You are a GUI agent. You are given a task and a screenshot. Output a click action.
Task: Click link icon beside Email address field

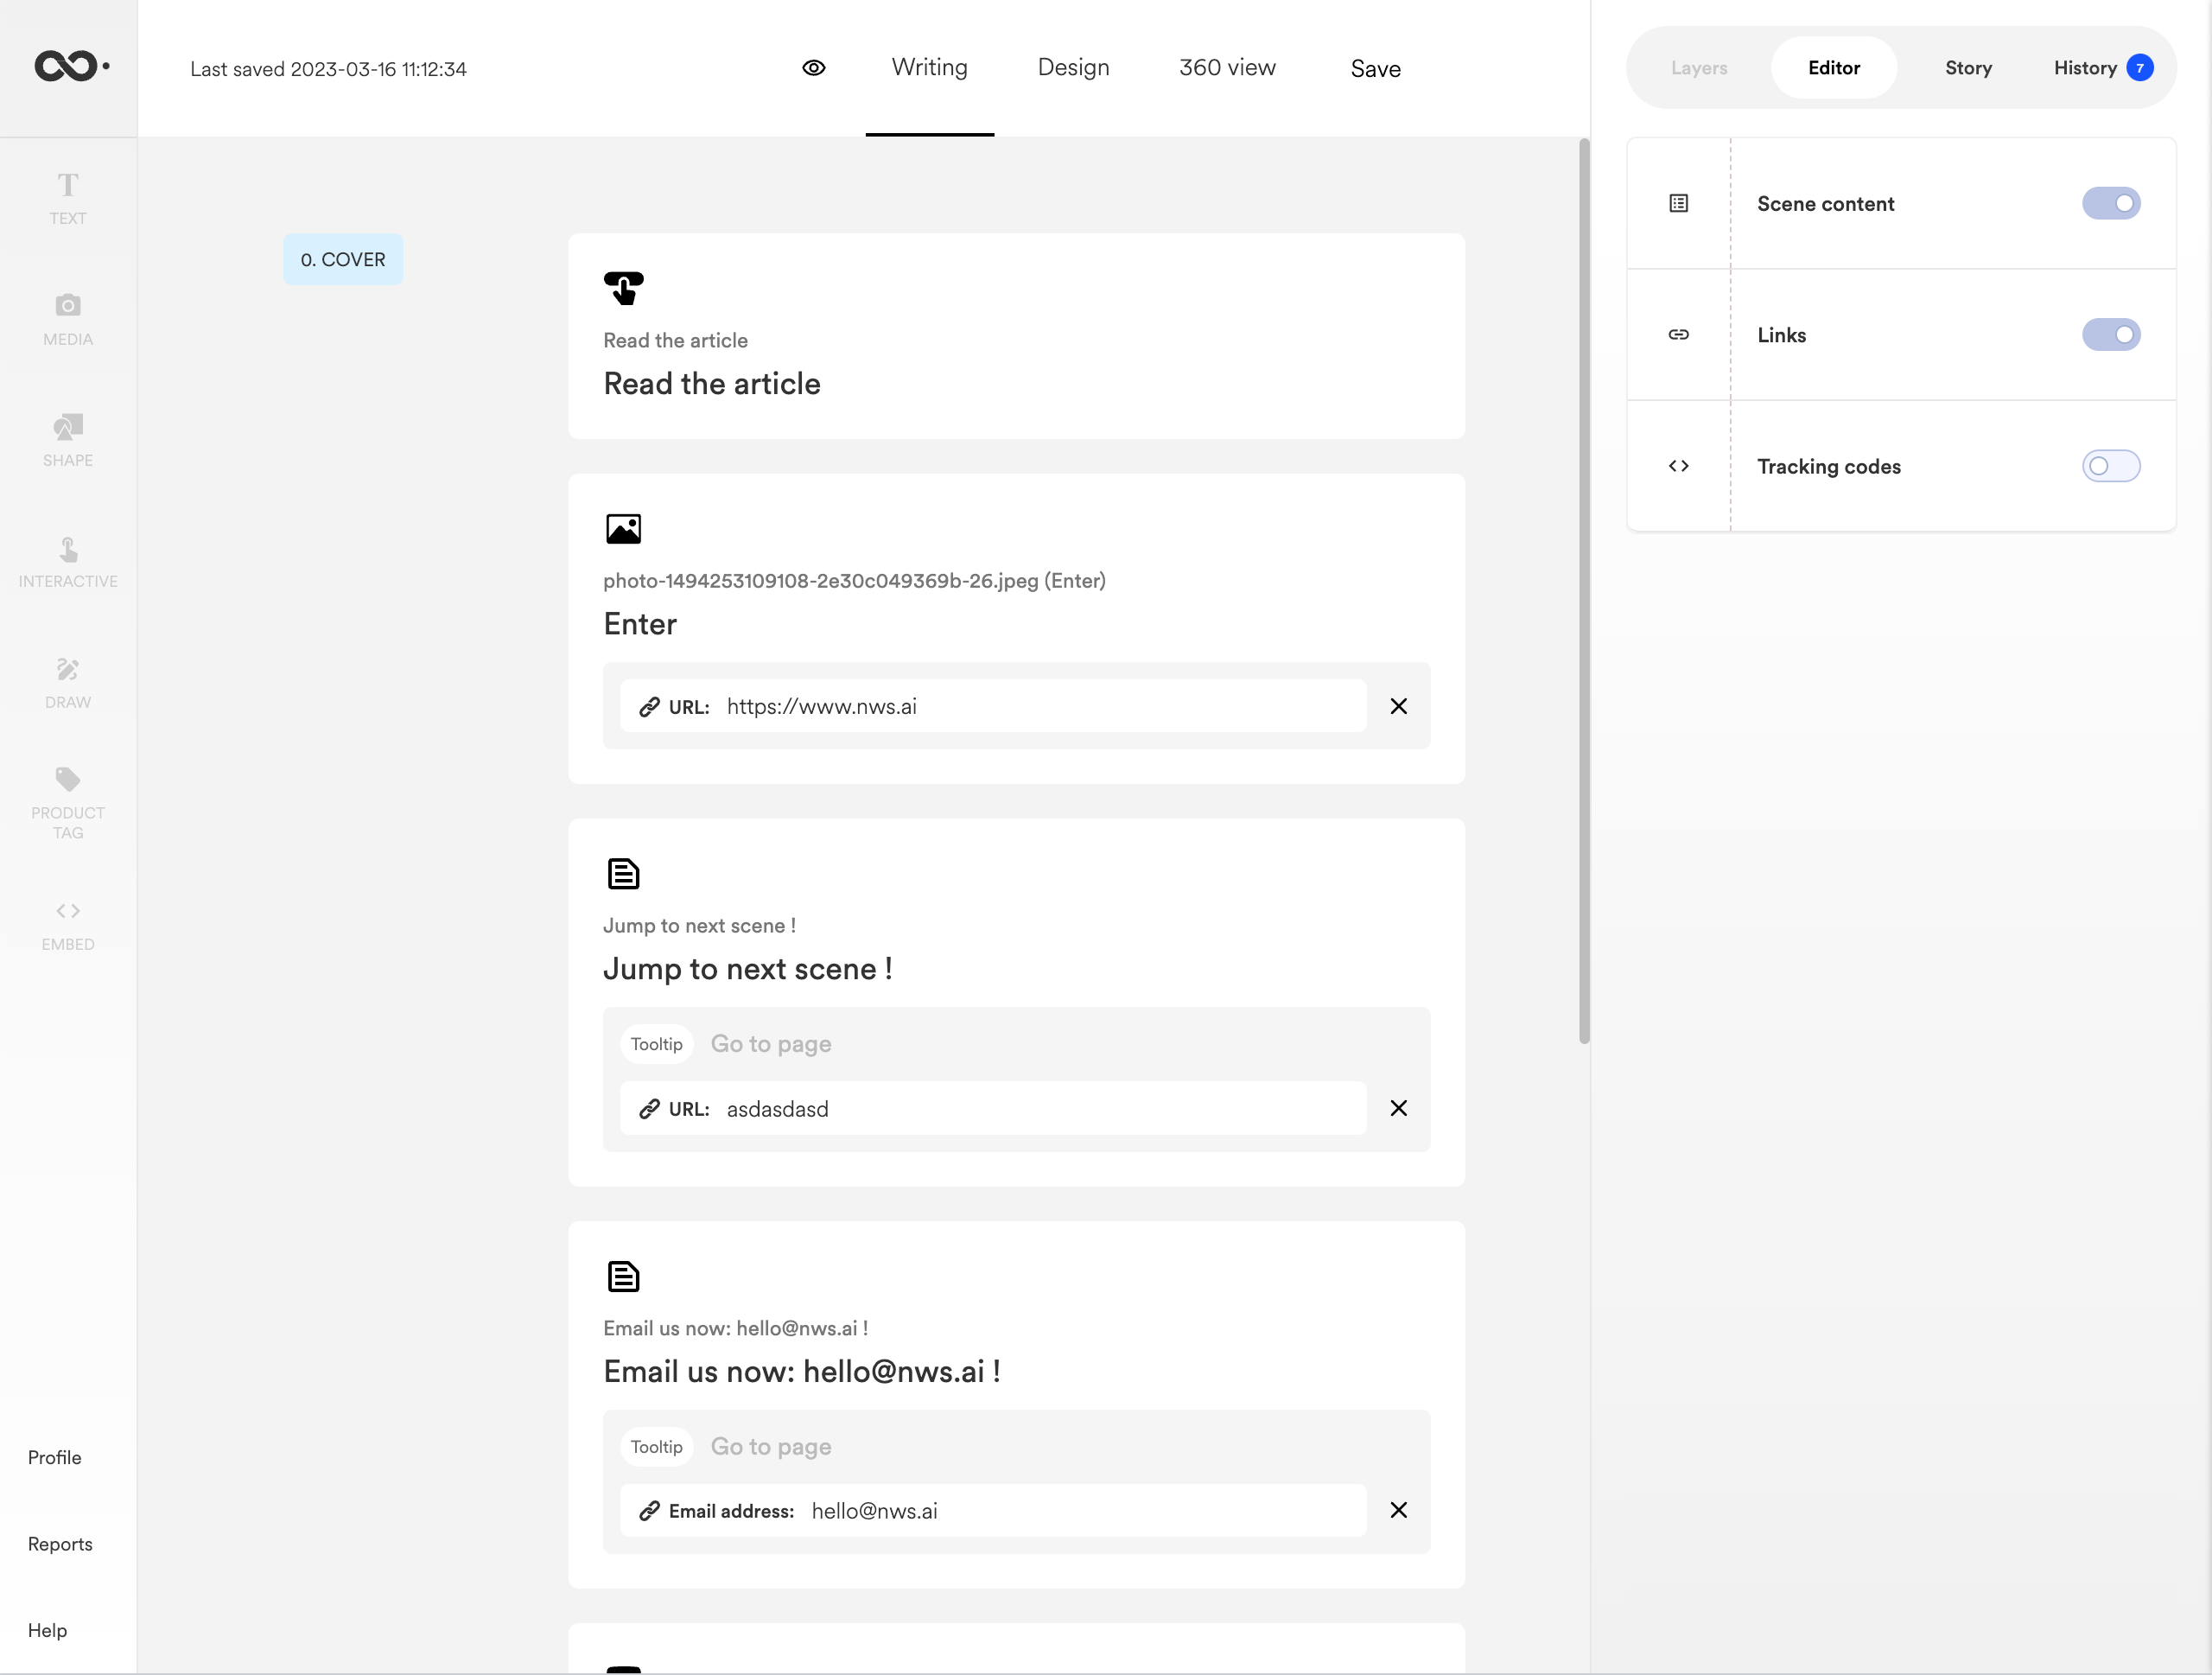tap(649, 1511)
